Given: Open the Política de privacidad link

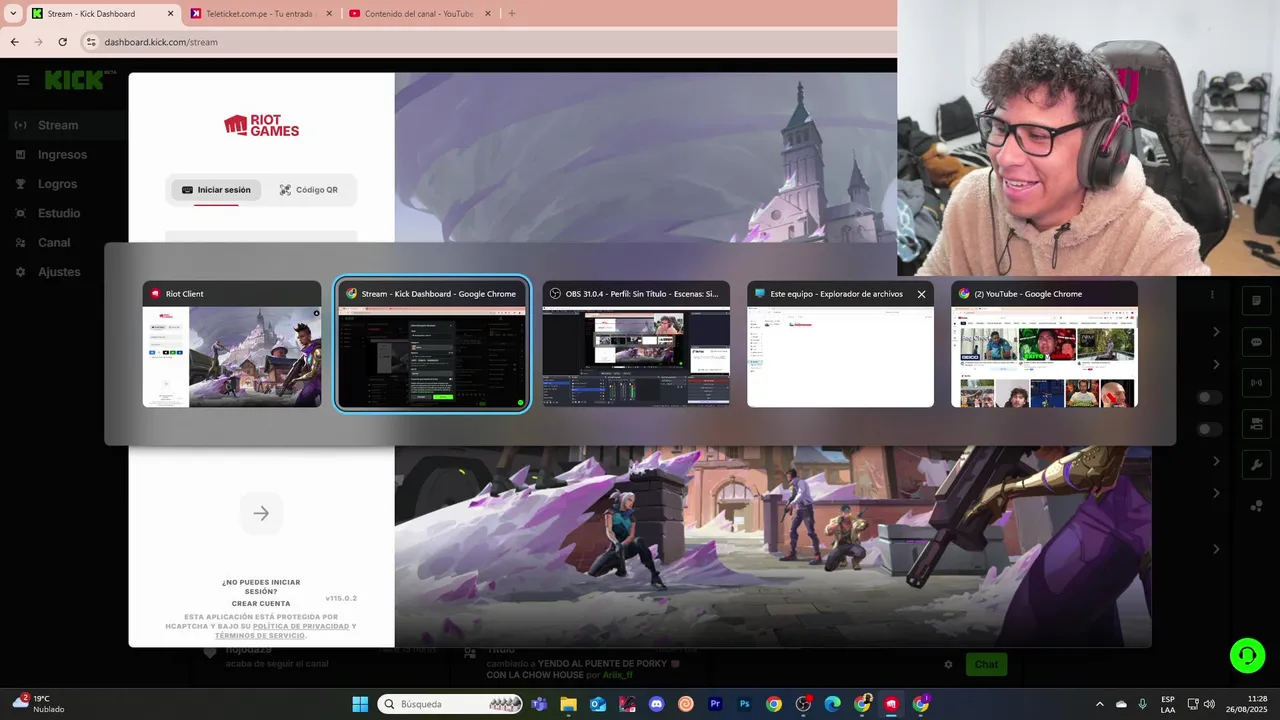Looking at the screenshot, I should tap(301, 626).
